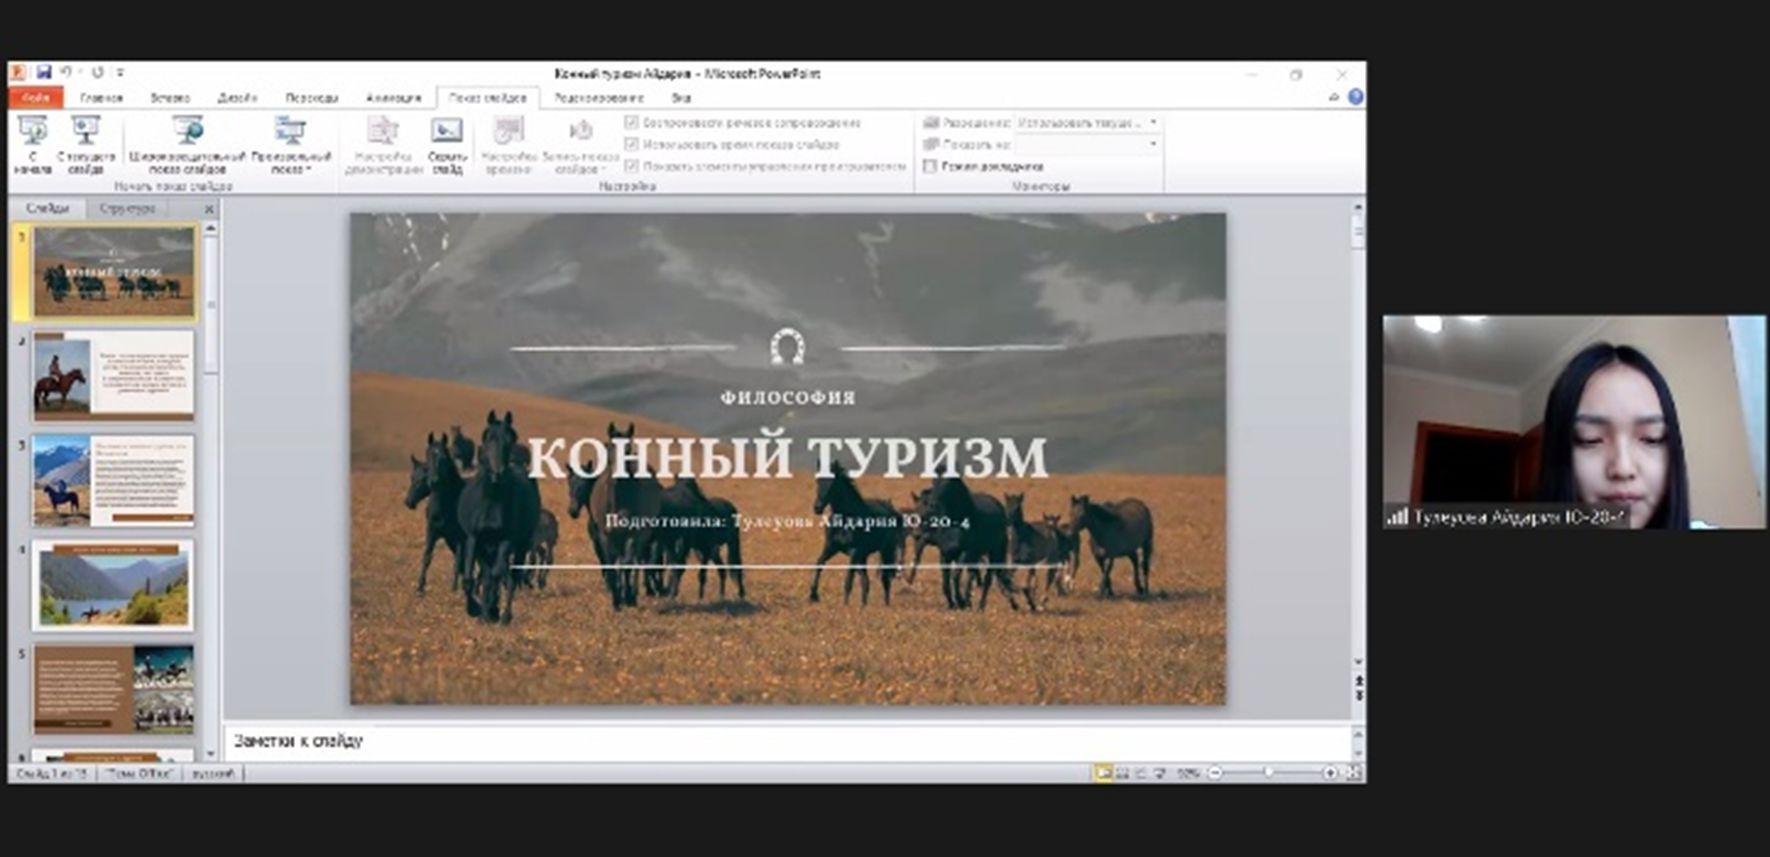Close the slides thumbnail pane with X
Image resolution: width=1770 pixels, height=857 pixels.
[209, 209]
